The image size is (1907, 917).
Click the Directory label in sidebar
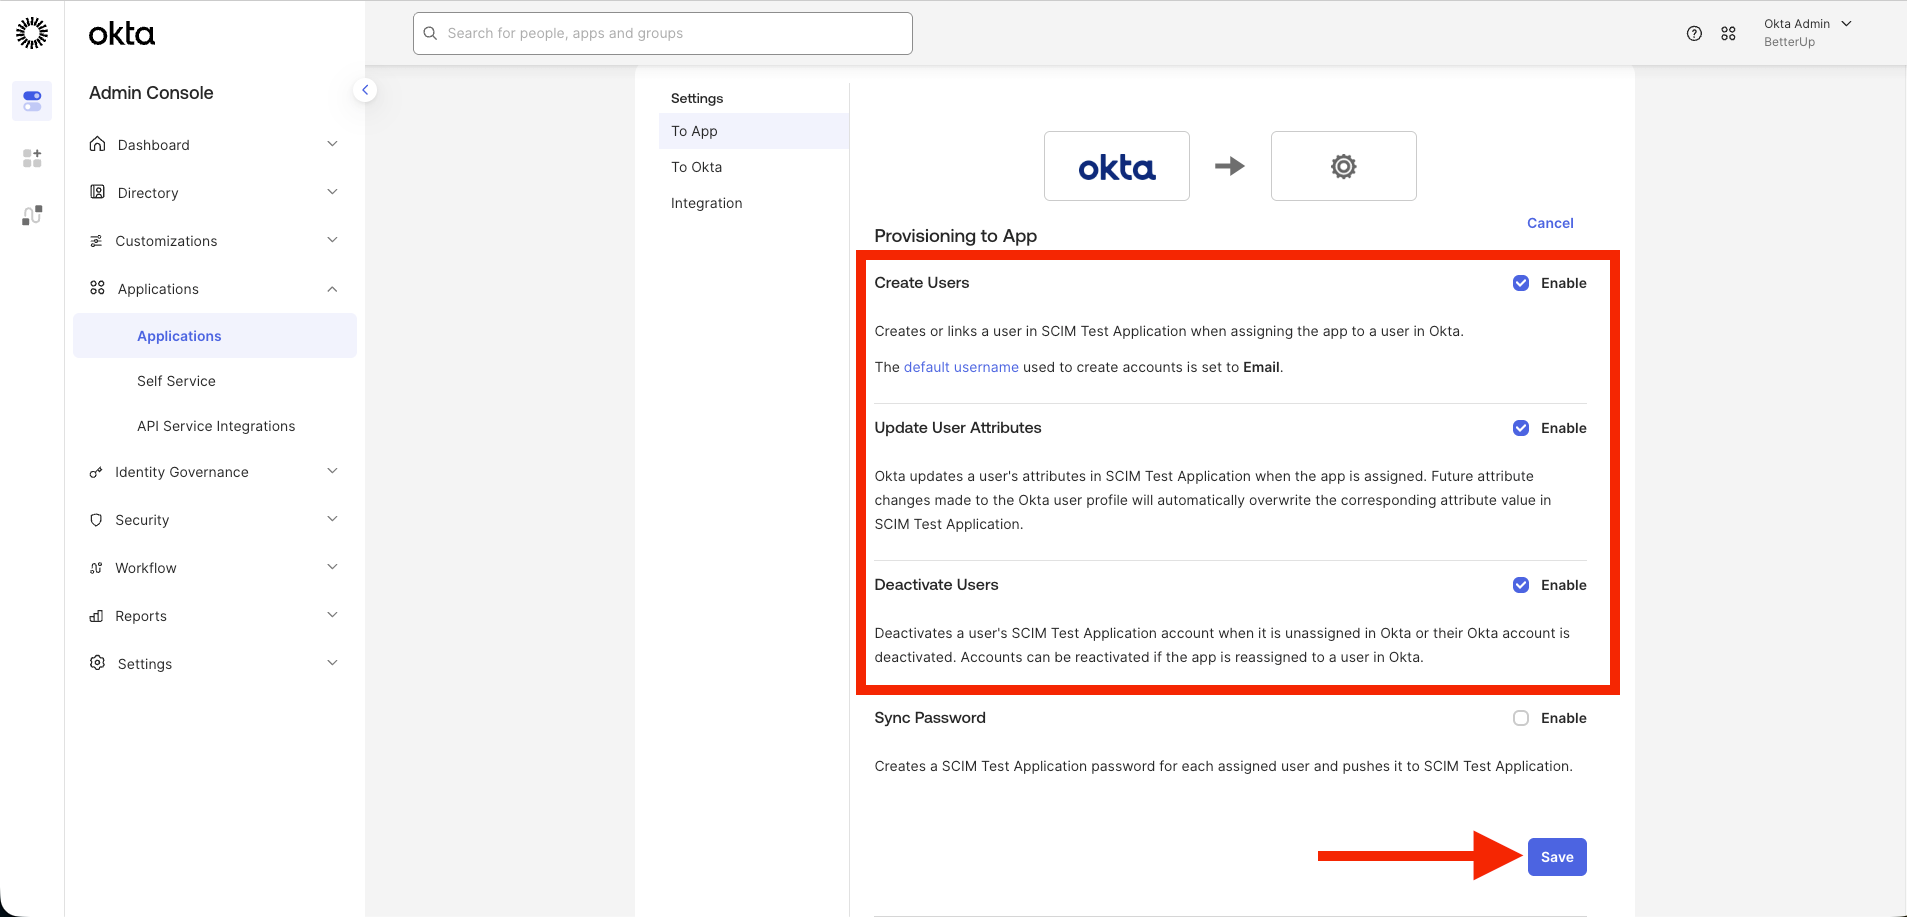148,193
